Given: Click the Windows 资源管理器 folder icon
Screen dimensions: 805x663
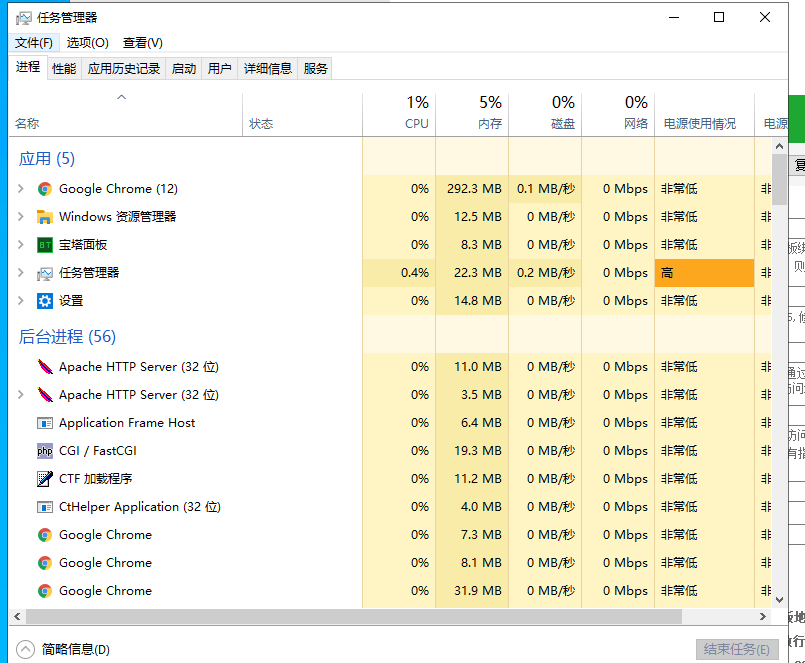Looking at the screenshot, I should [45, 217].
